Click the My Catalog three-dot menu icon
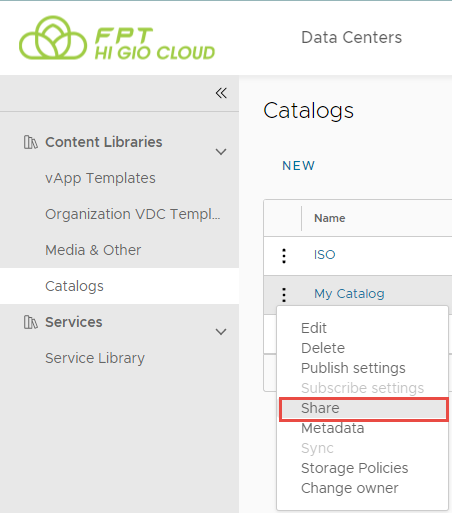Image resolution: width=452 pixels, height=513 pixels. tap(284, 295)
